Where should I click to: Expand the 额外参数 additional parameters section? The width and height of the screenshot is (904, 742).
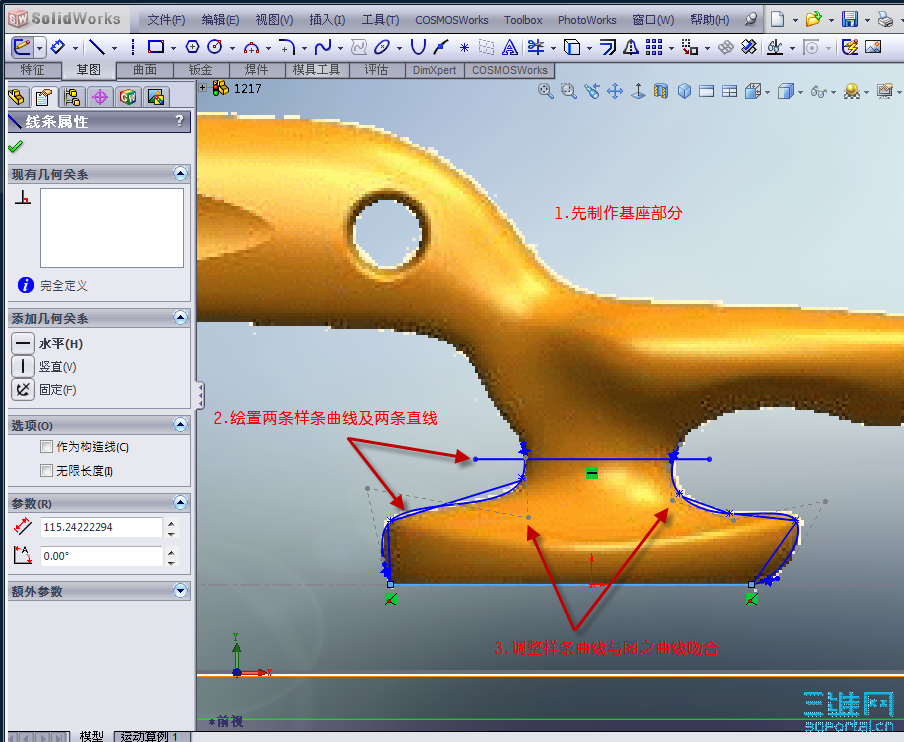pyautogui.click(x=180, y=590)
